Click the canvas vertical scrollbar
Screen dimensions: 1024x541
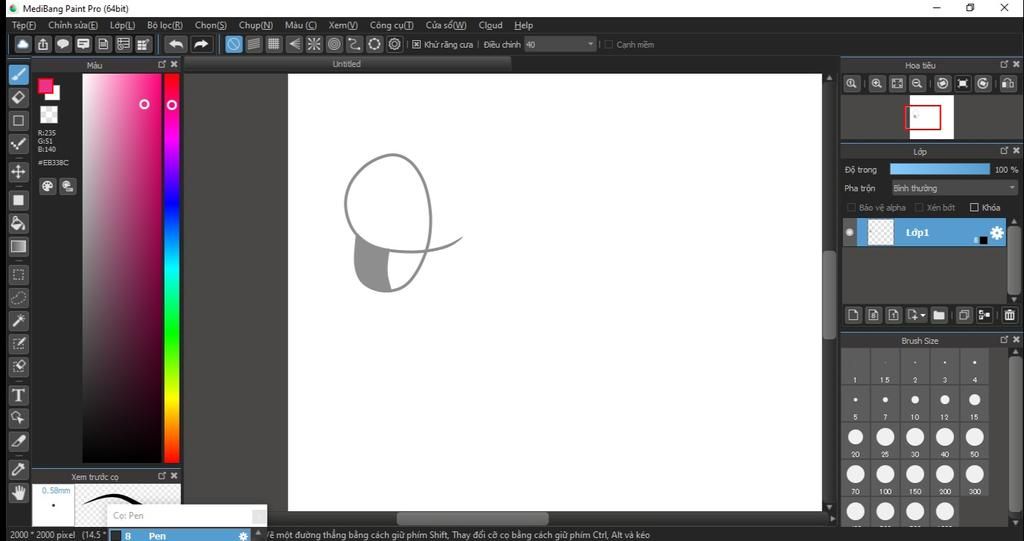pos(829,295)
